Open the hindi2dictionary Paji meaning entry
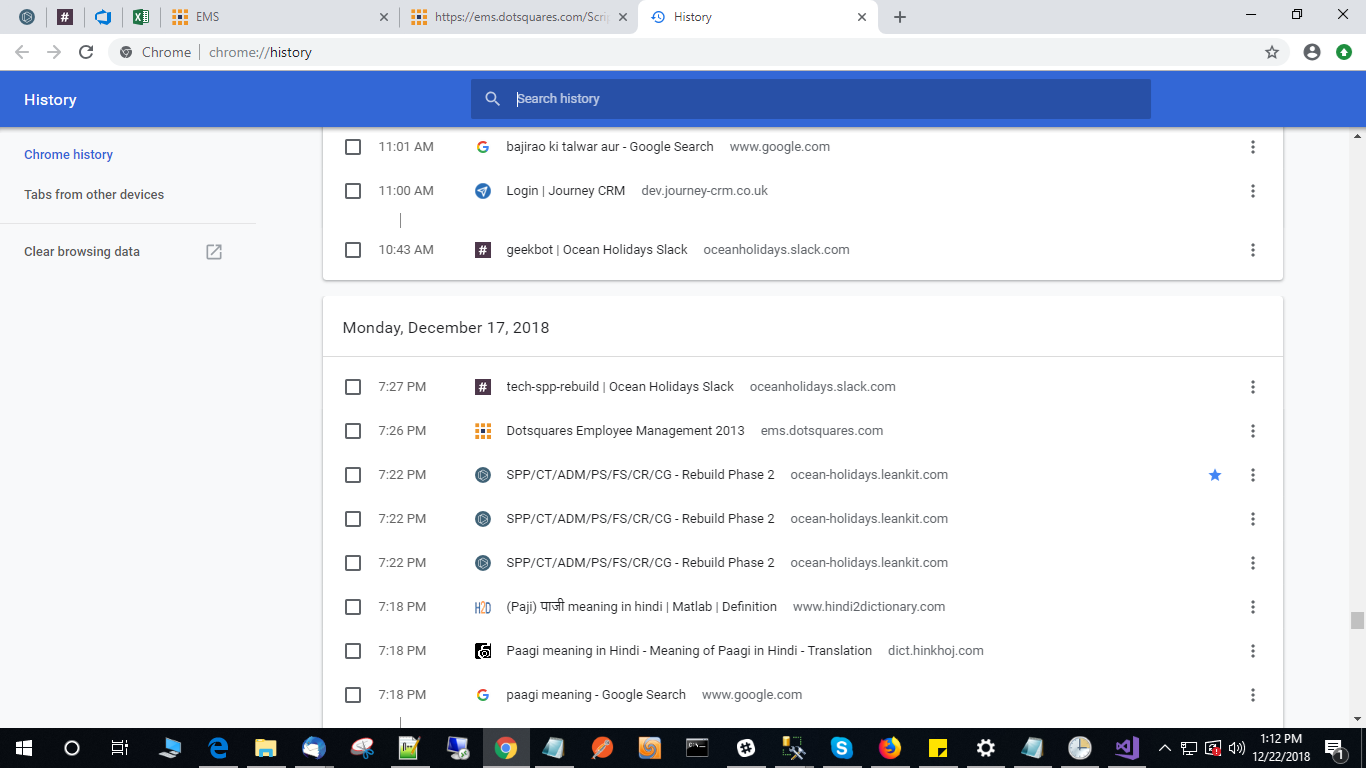Viewport: 1366px width, 768px height. point(642,607)
